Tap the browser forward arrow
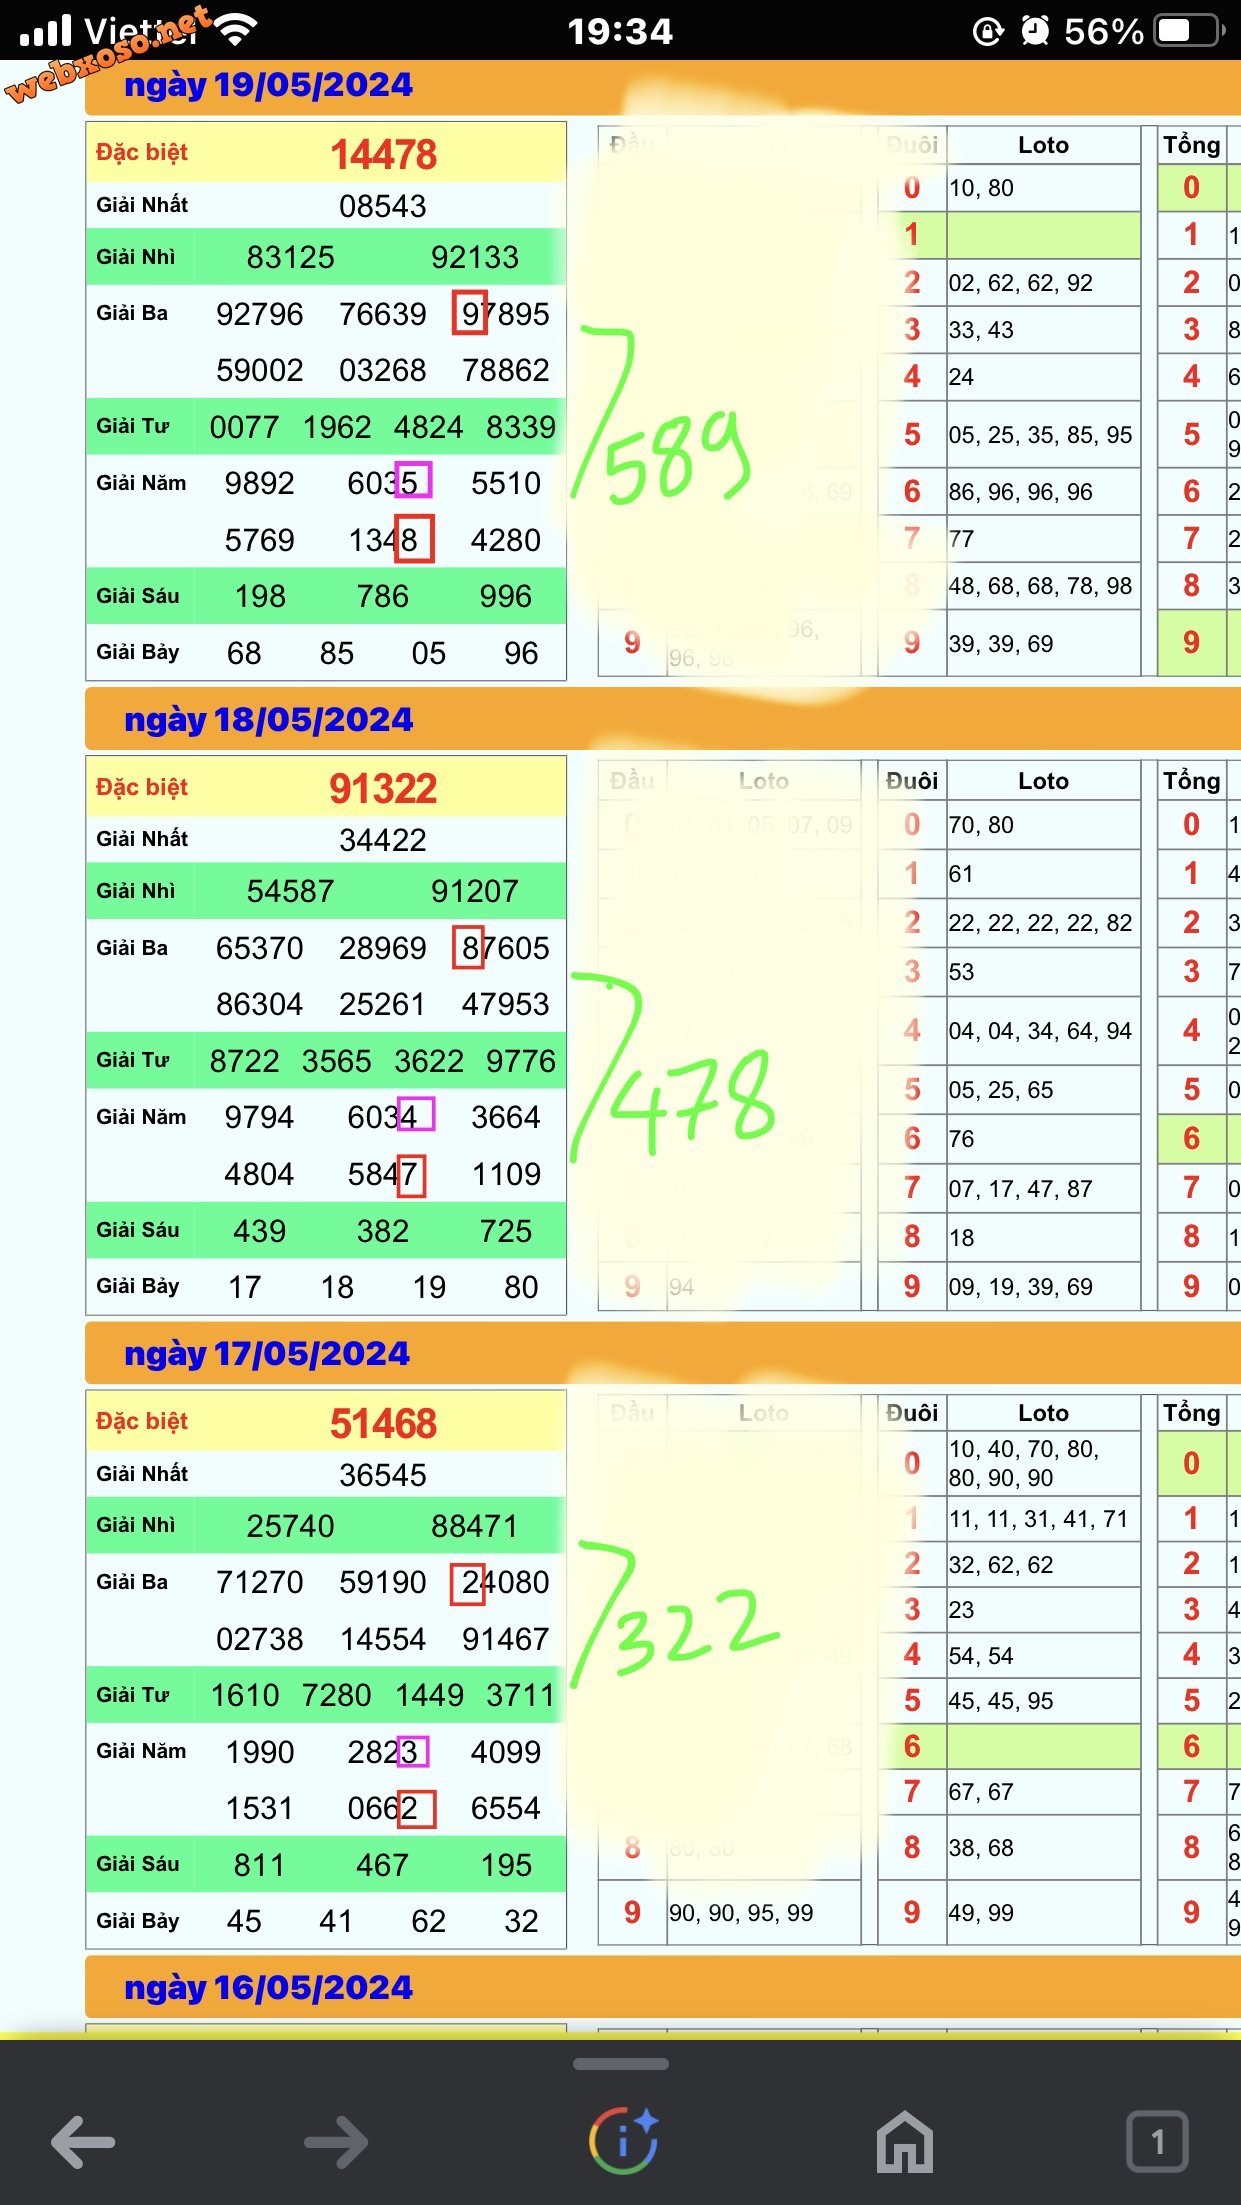The height and width of the screenshot is (2205, 1241). click(336, 2141)
